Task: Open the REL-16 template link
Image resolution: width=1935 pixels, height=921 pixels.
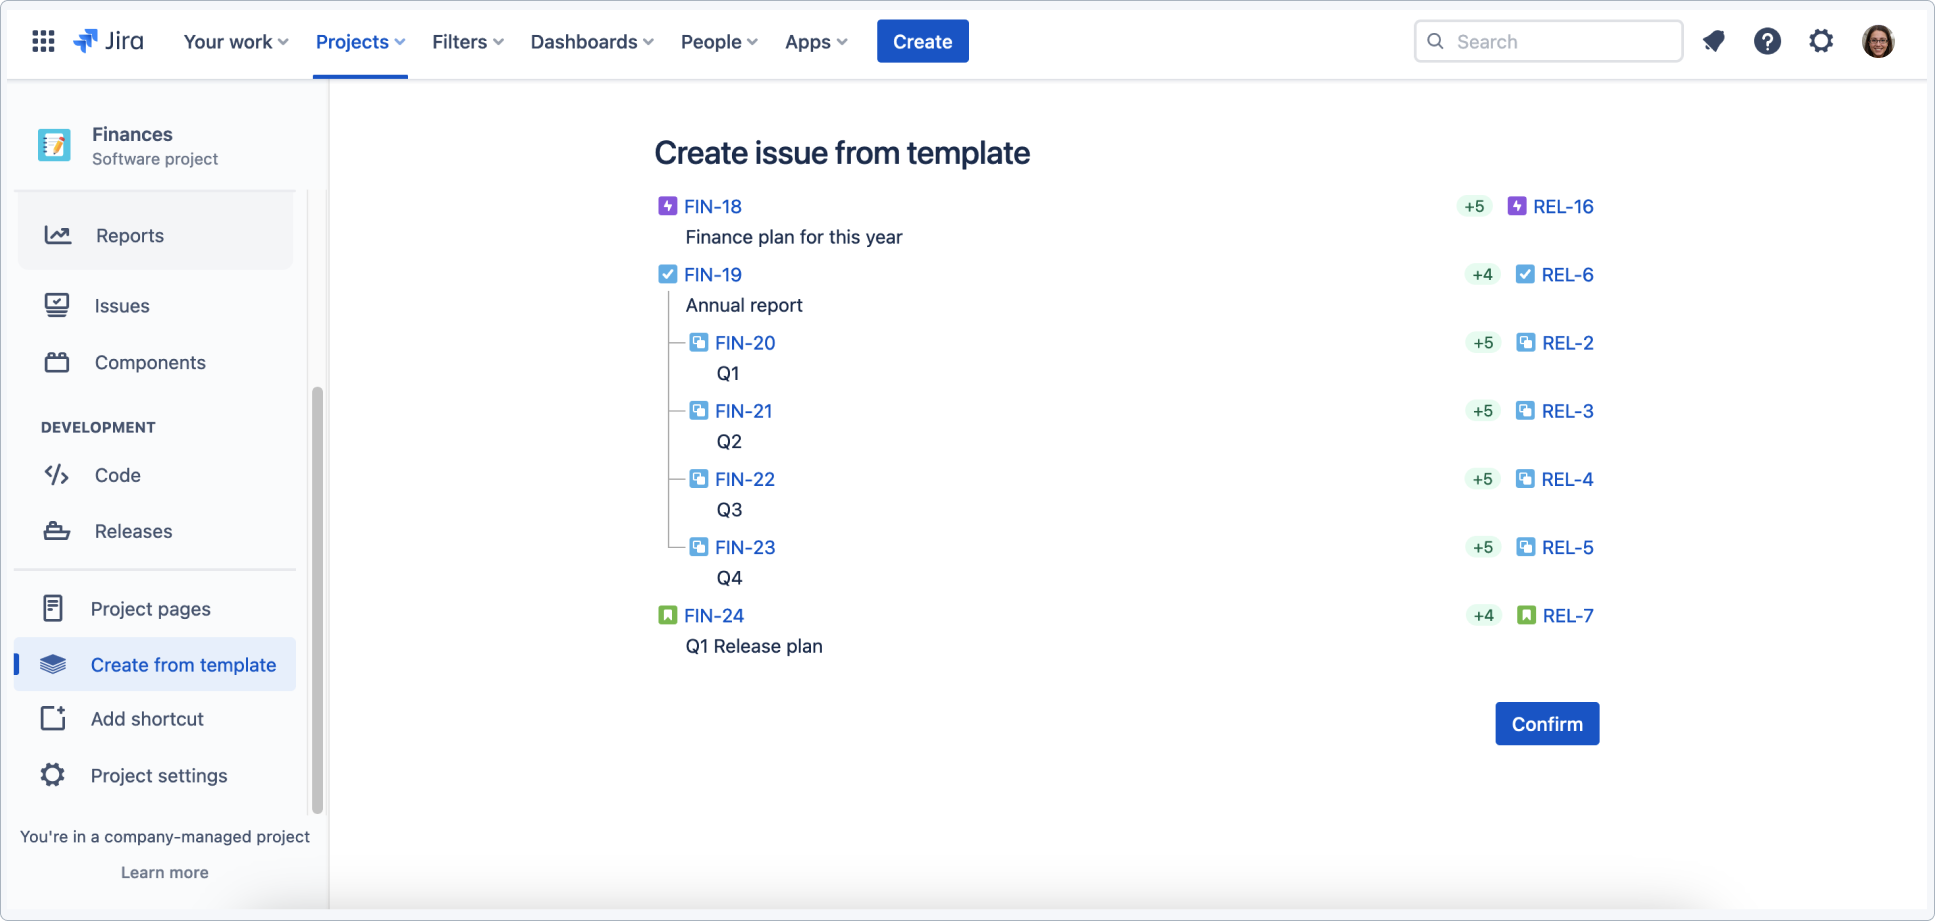Action: pyautogui.click(x=1563, y=206)
